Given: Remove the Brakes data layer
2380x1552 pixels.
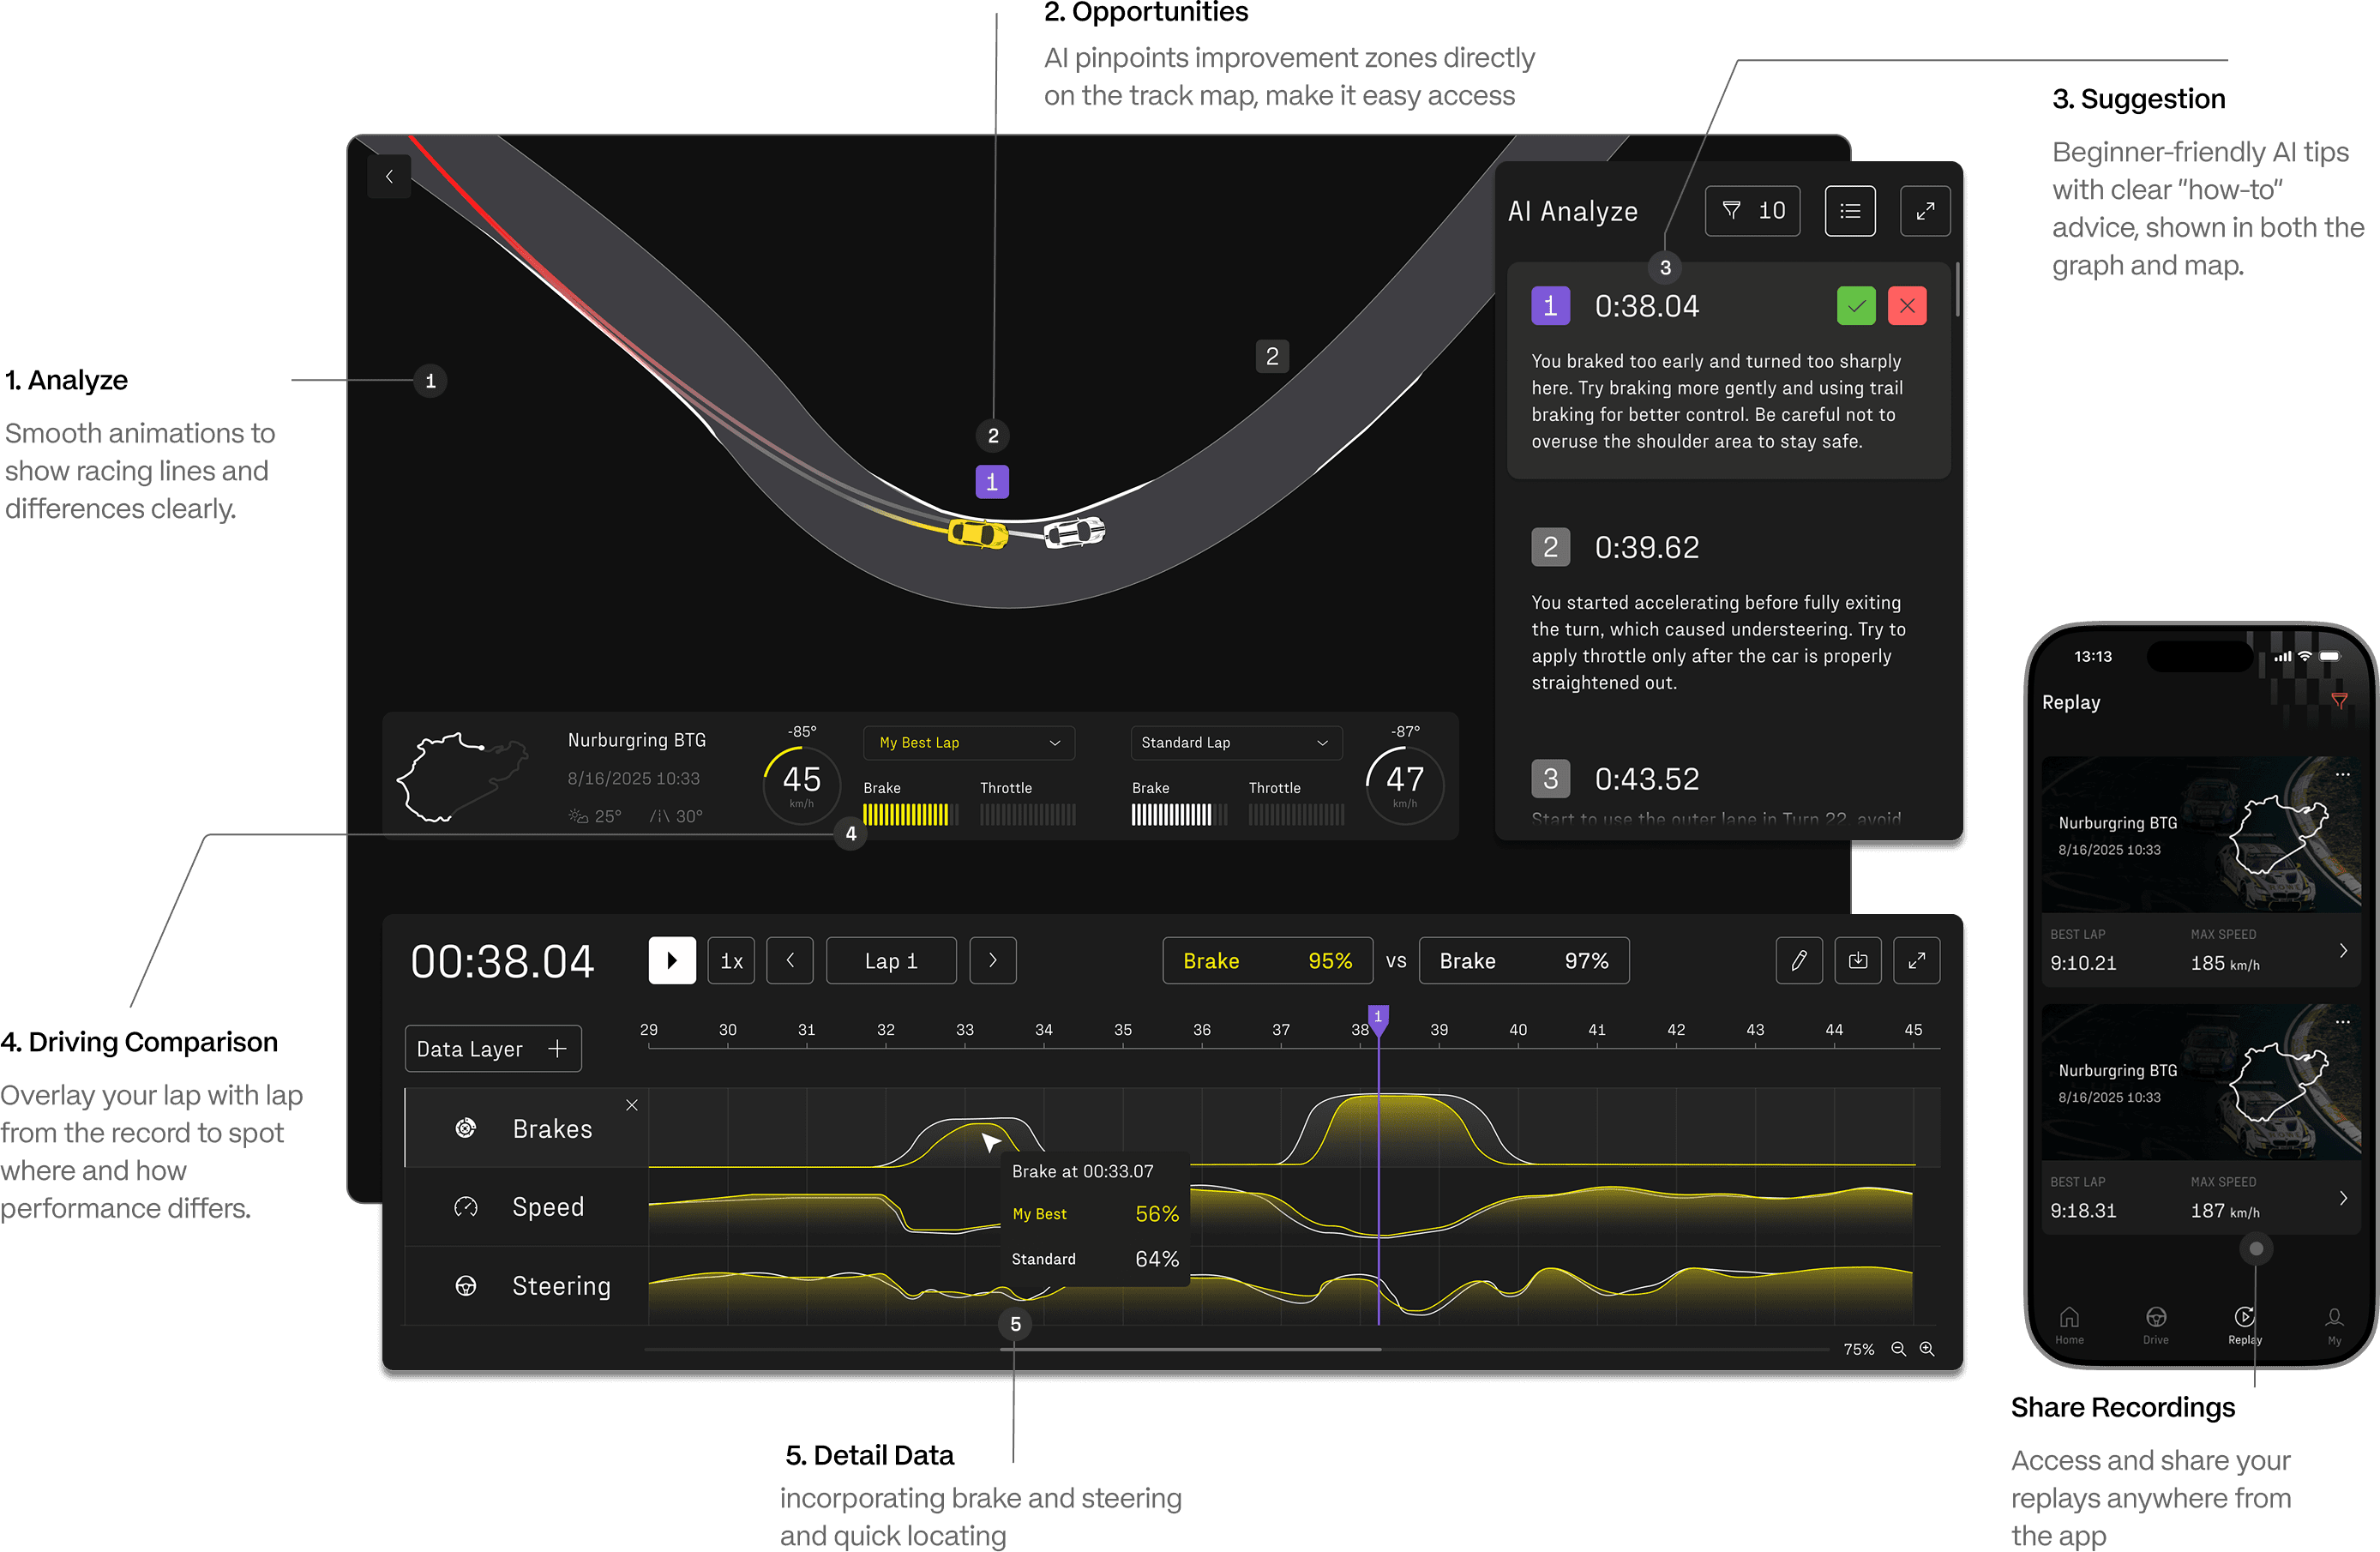Looking at the screenshot, I should (631, 1105).
